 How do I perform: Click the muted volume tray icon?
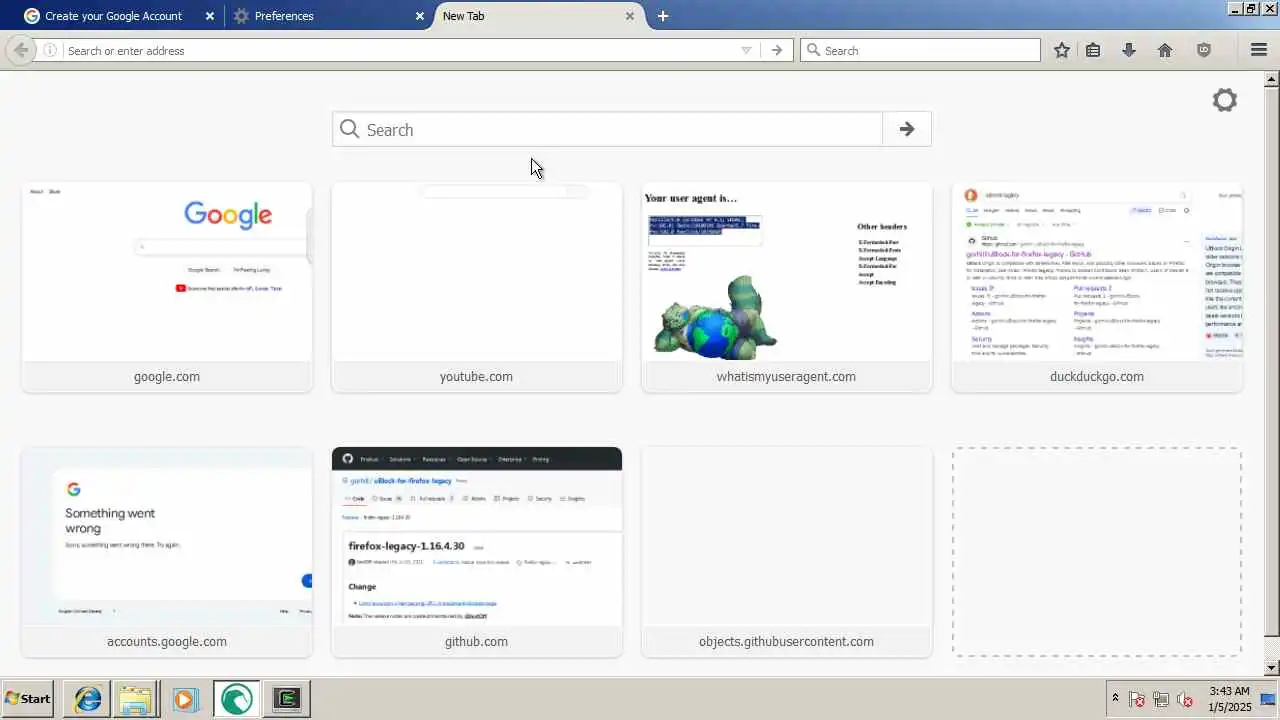click(1185, 699)
